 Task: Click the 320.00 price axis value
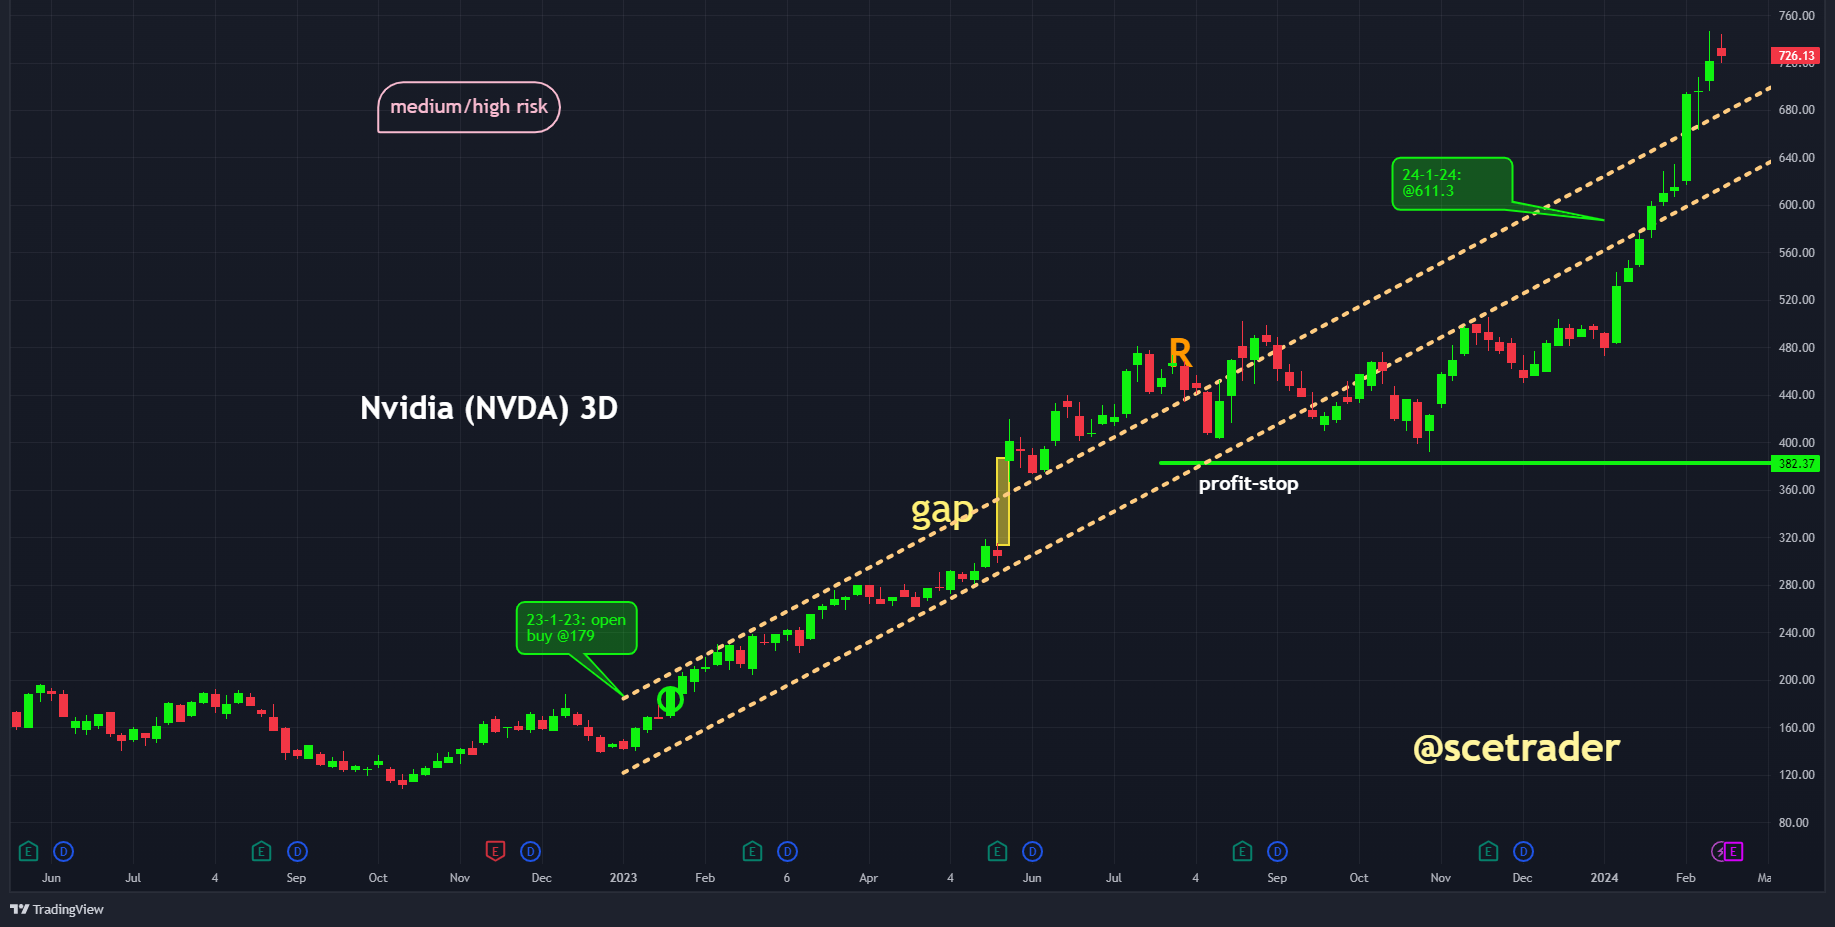pyautogui.click(x=1797, y=538)
